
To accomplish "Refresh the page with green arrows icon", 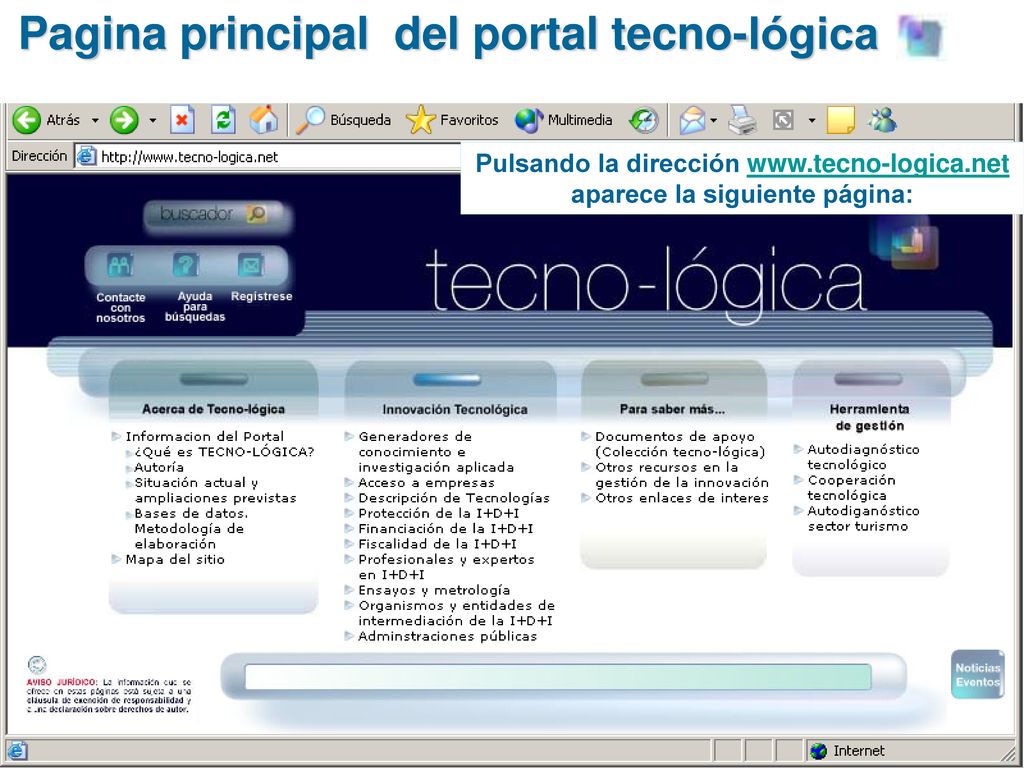I will 223,120.
